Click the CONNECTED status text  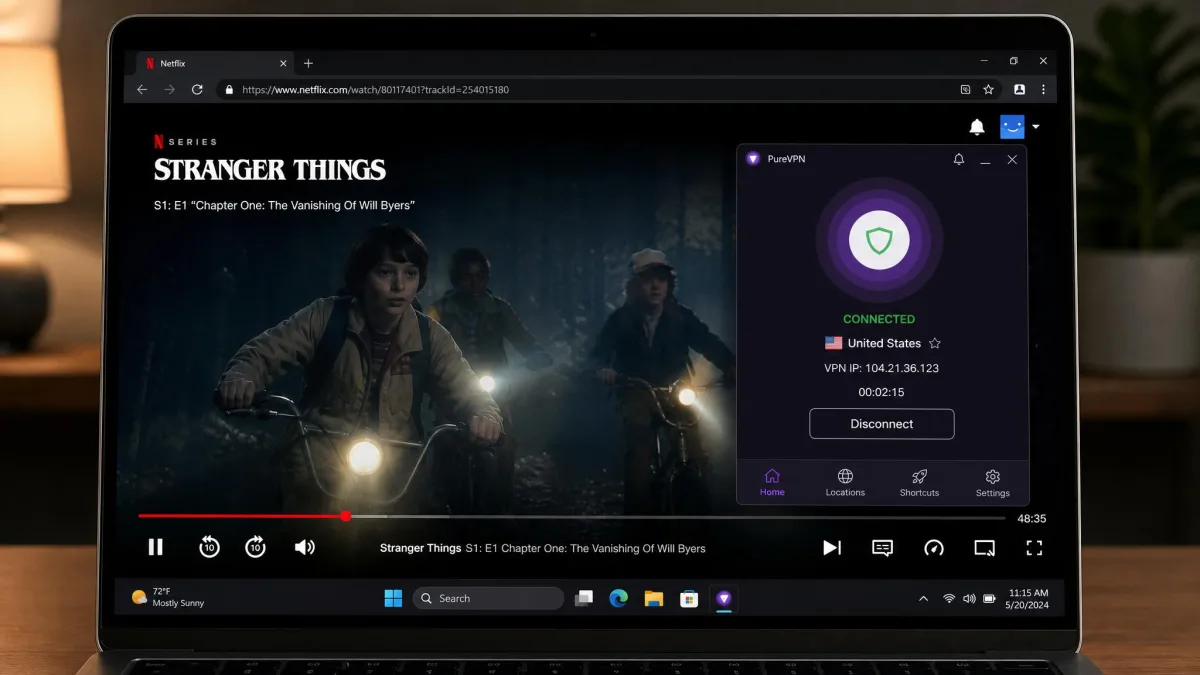879,319
